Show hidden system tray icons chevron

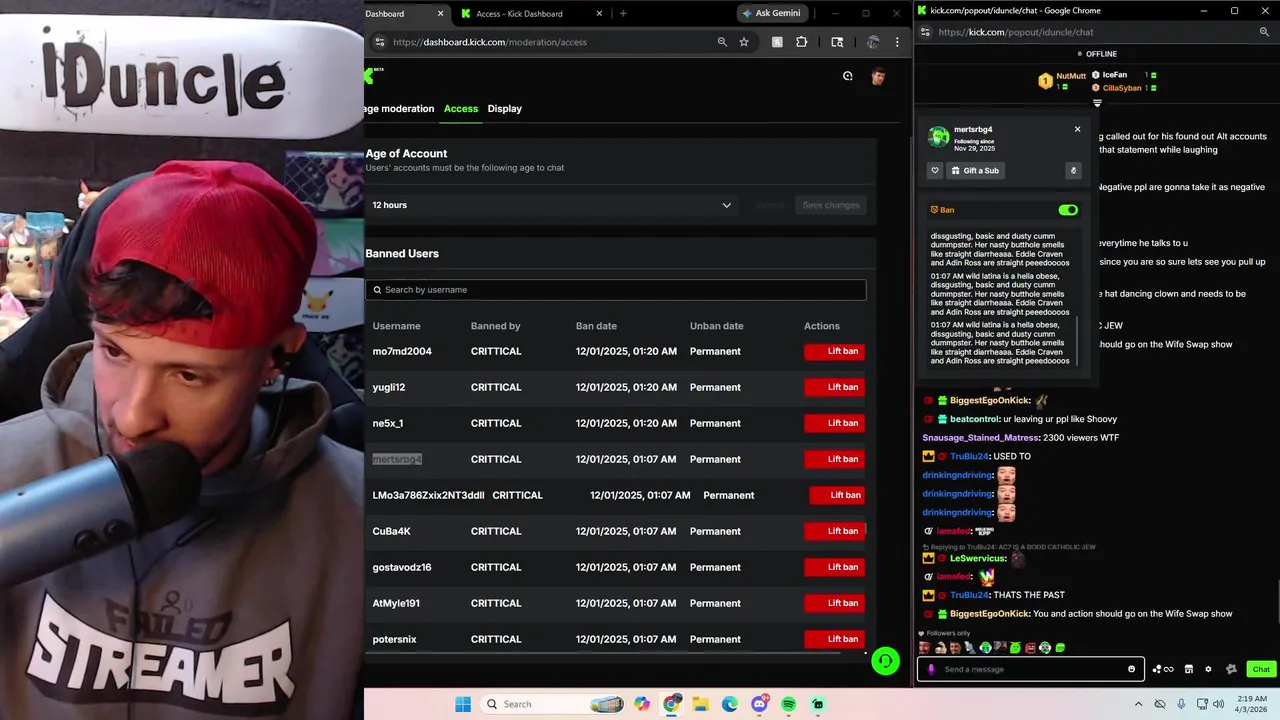pyautogui.click(x=1139, y=704)
